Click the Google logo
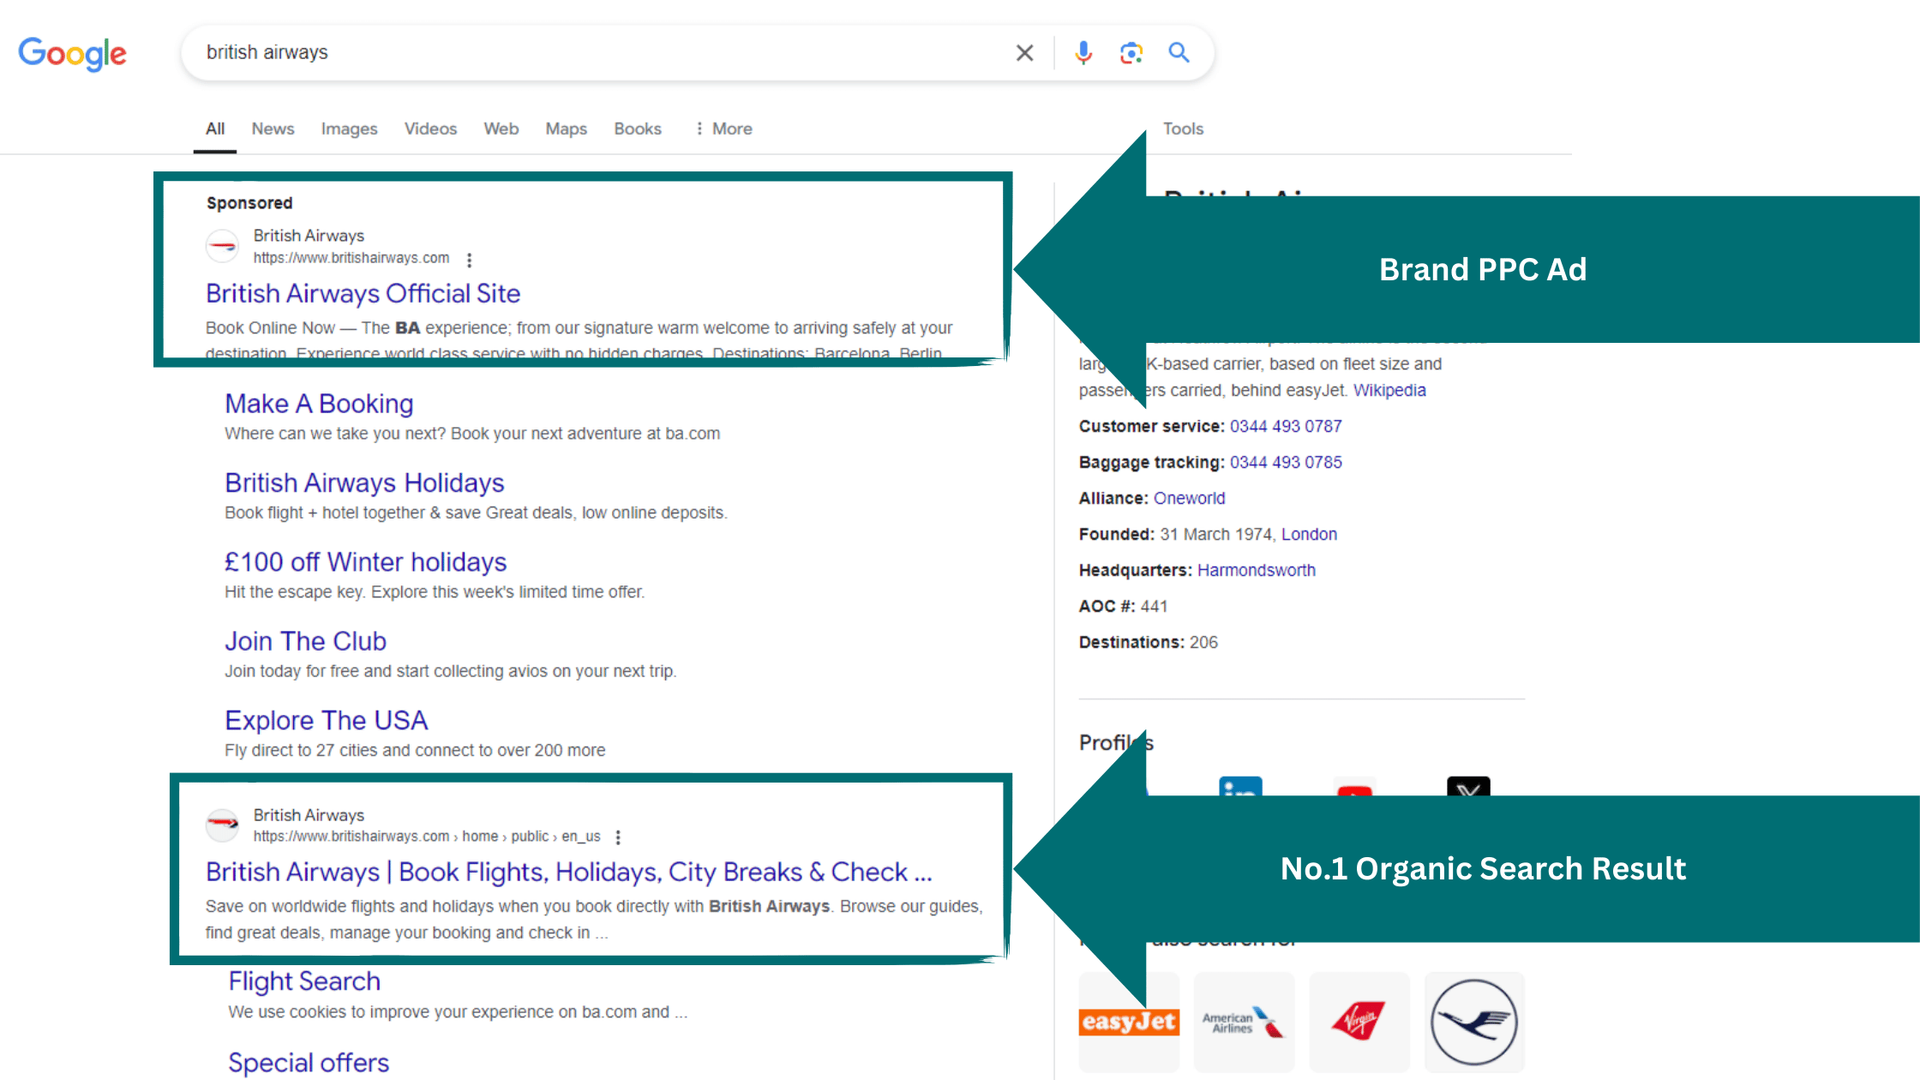Image resolution: width=1920 pixels, height=1080 pixels. coord(72,54)
